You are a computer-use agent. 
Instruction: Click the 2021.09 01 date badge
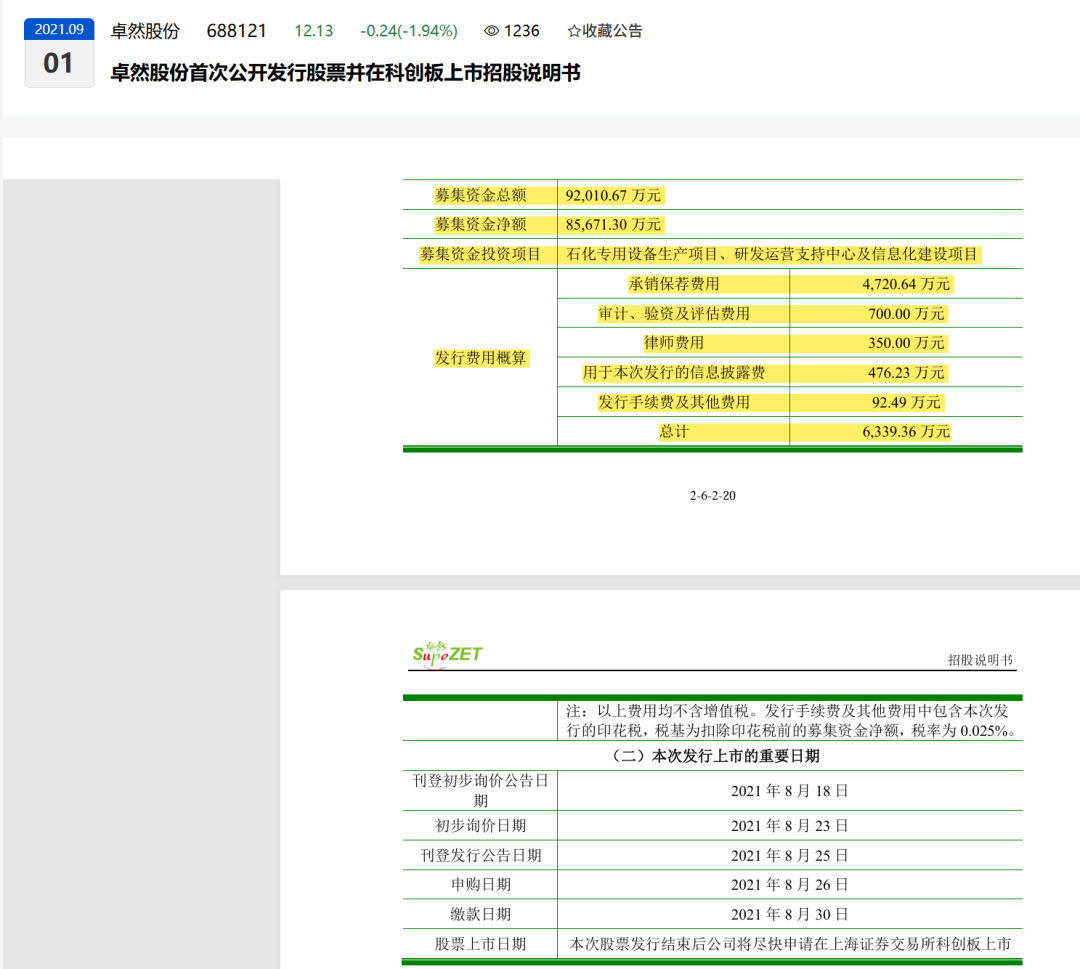(59, 53)
